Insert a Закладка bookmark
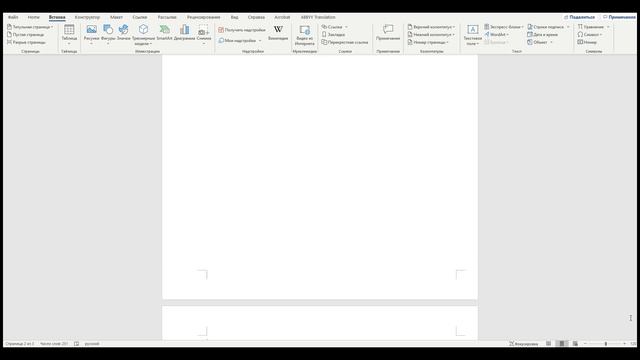640x360 pixels. pos(333,35)
